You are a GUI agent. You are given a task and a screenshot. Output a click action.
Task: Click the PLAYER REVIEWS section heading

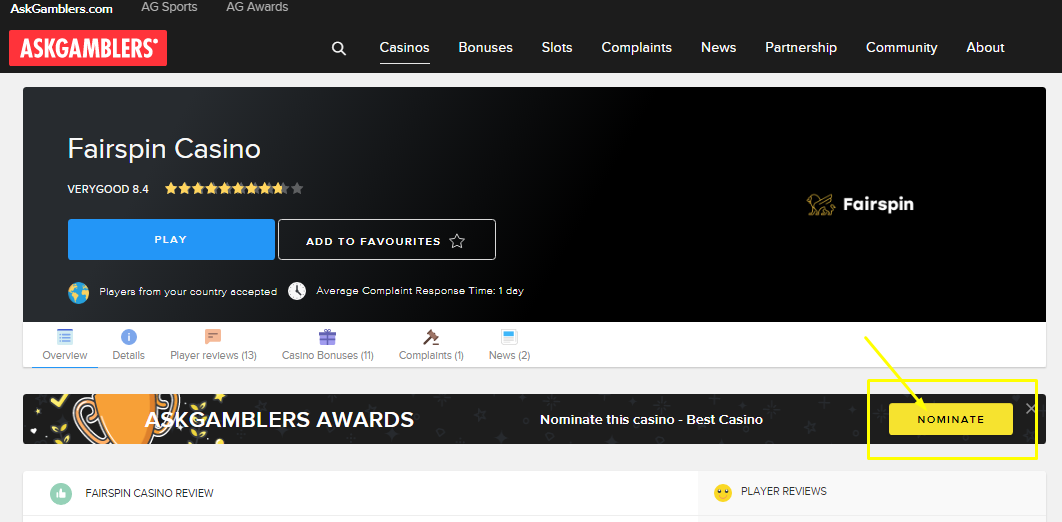pos(784,492)
